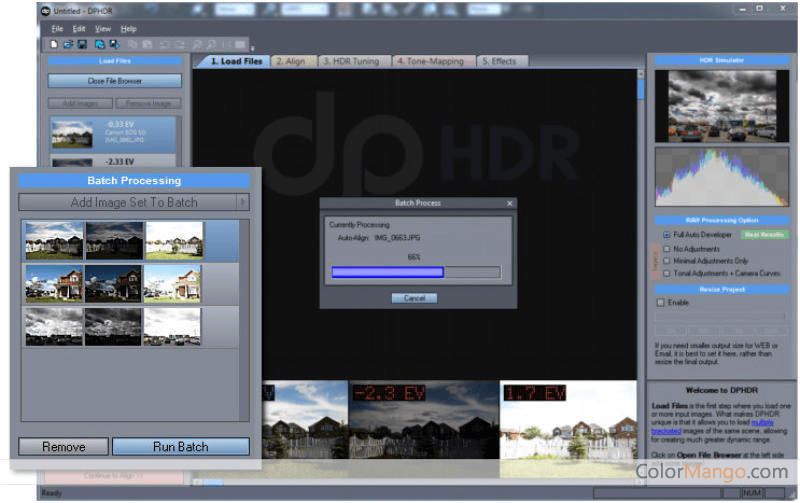This screenshot has width=800, height=503.
Task: Click the 1.7 EV filmstrip image
Action: click(568, 429)
